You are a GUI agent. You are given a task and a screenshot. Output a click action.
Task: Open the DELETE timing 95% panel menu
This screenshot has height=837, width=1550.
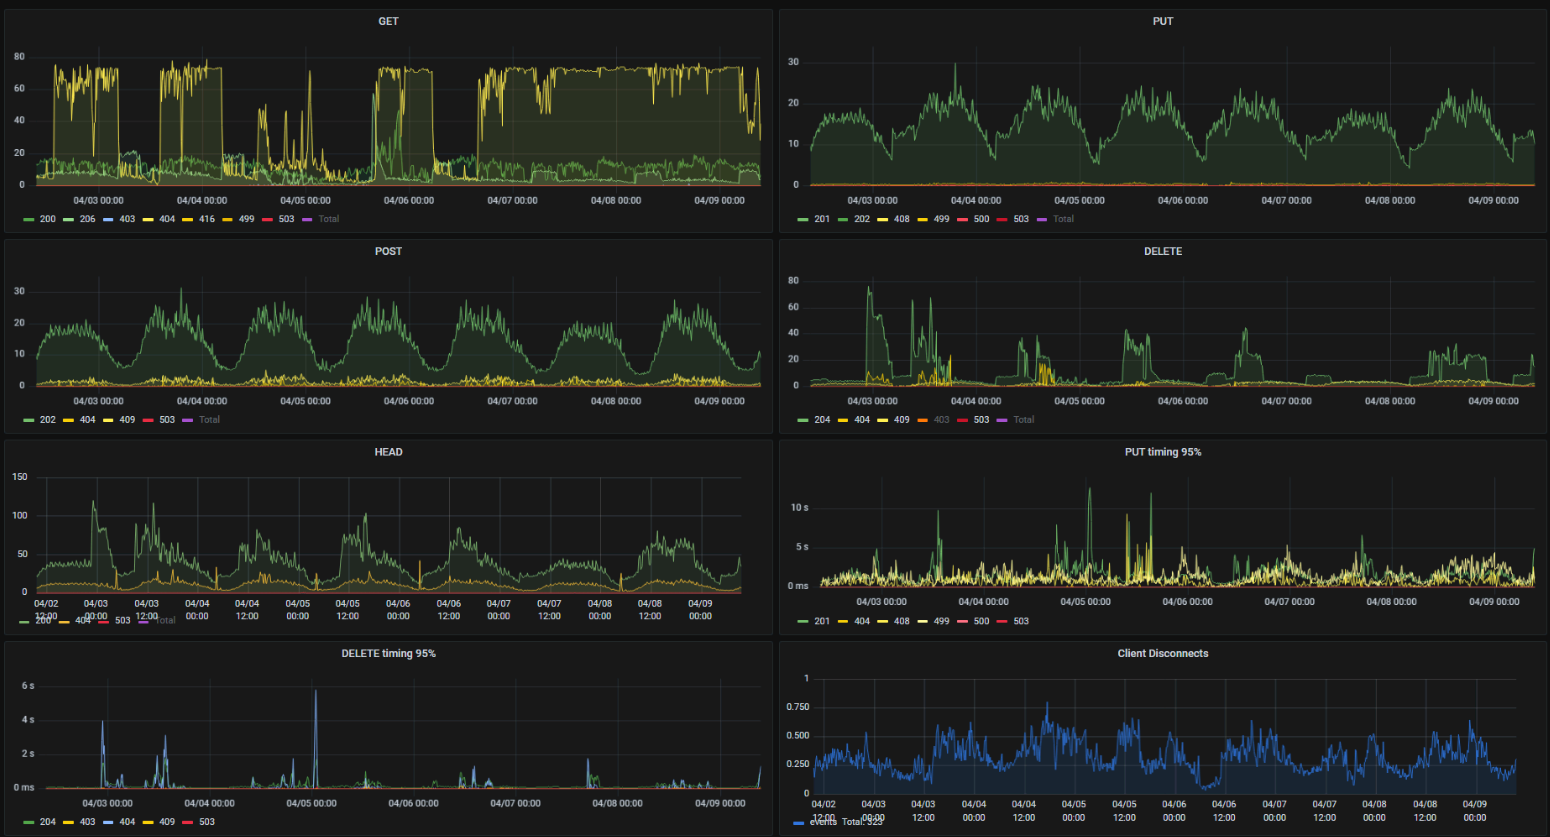388,653
